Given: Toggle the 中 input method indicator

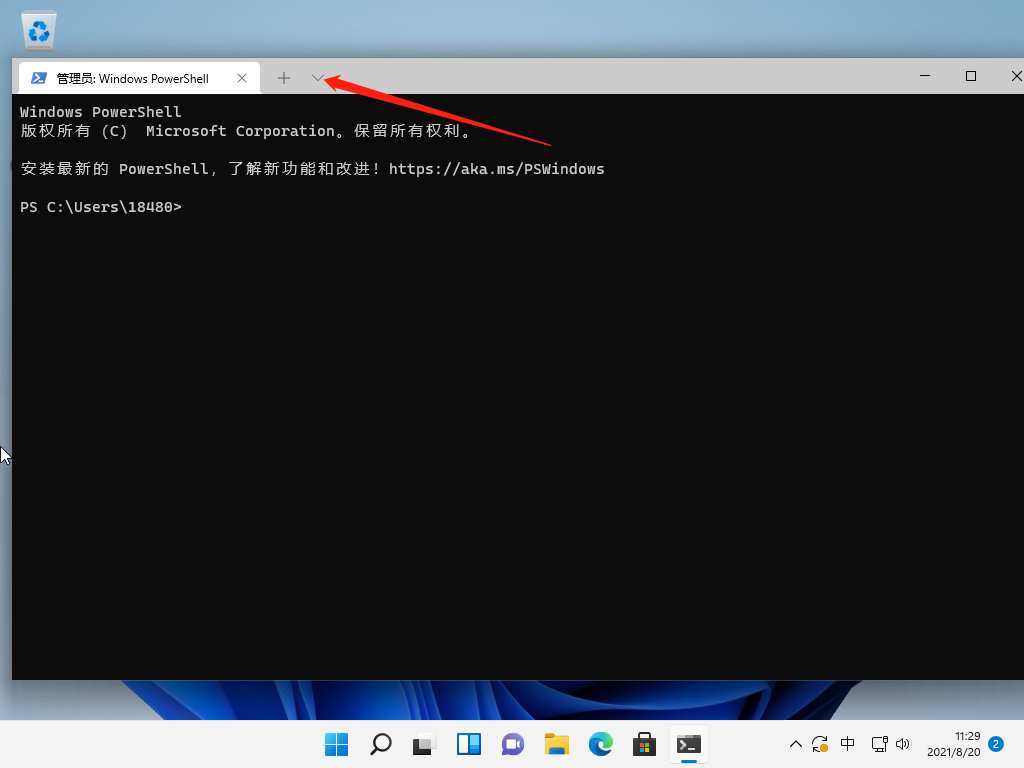Looking at the screenshot, I should [x=848, y=744].
